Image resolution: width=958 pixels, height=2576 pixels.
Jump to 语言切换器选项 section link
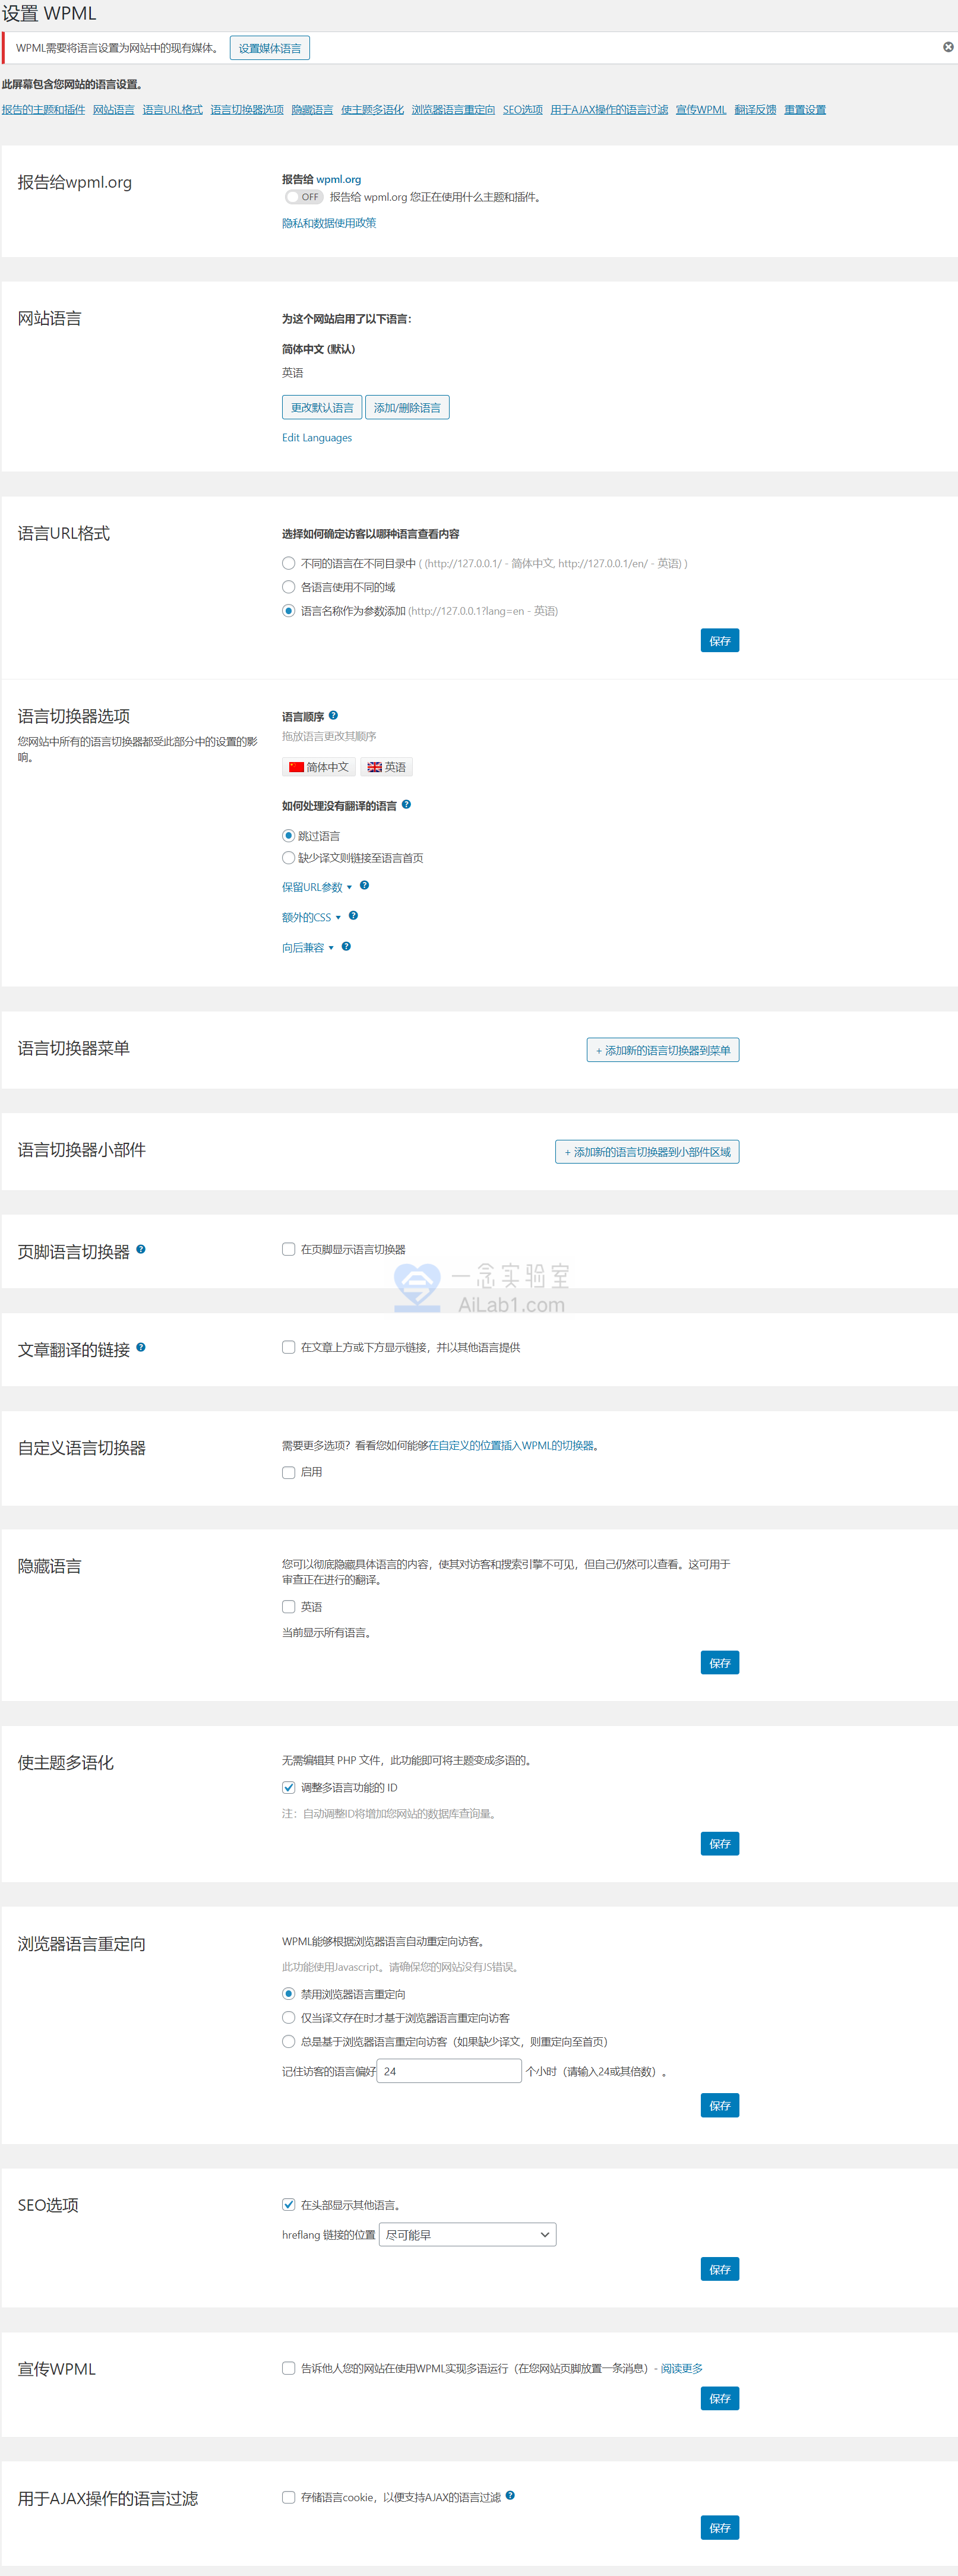tap(247, 110)
